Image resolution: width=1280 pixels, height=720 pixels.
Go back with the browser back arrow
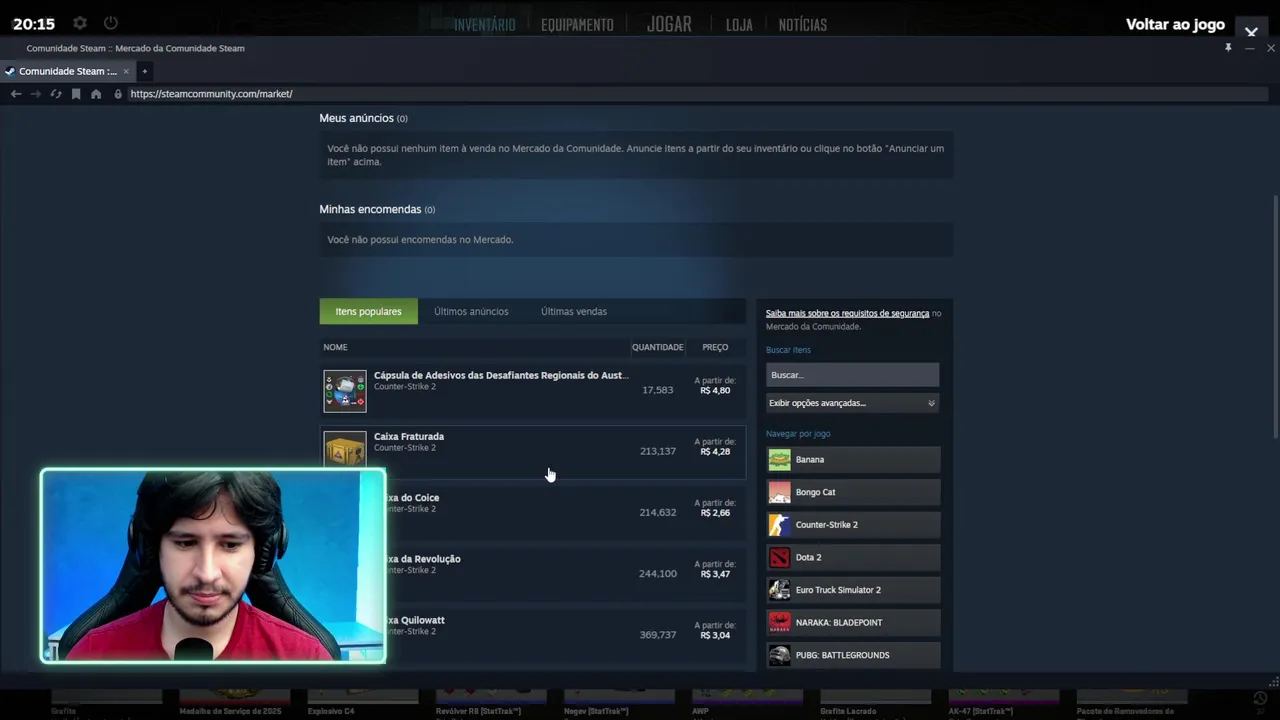16,94
